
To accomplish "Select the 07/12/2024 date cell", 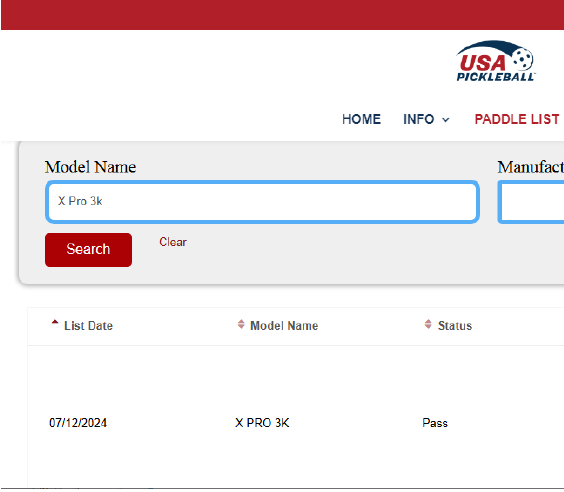I will point(78,423).
